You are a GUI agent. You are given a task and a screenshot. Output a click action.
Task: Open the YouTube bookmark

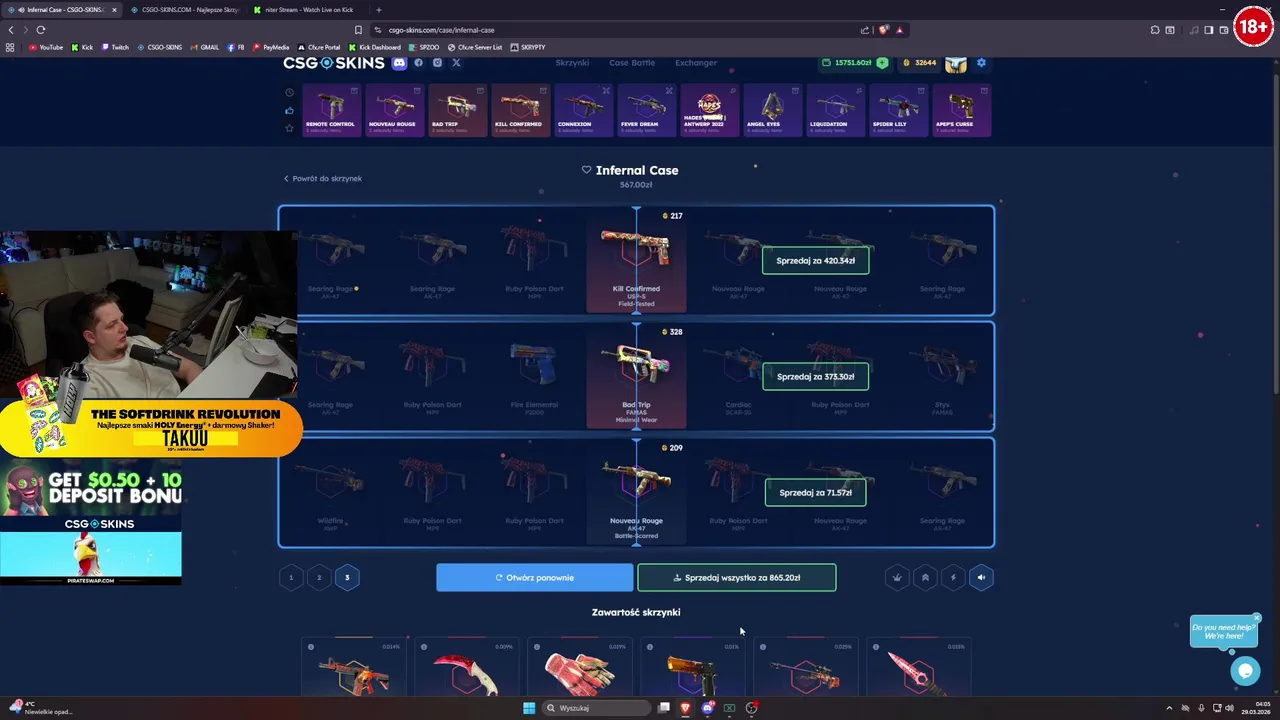pos(46,47)
